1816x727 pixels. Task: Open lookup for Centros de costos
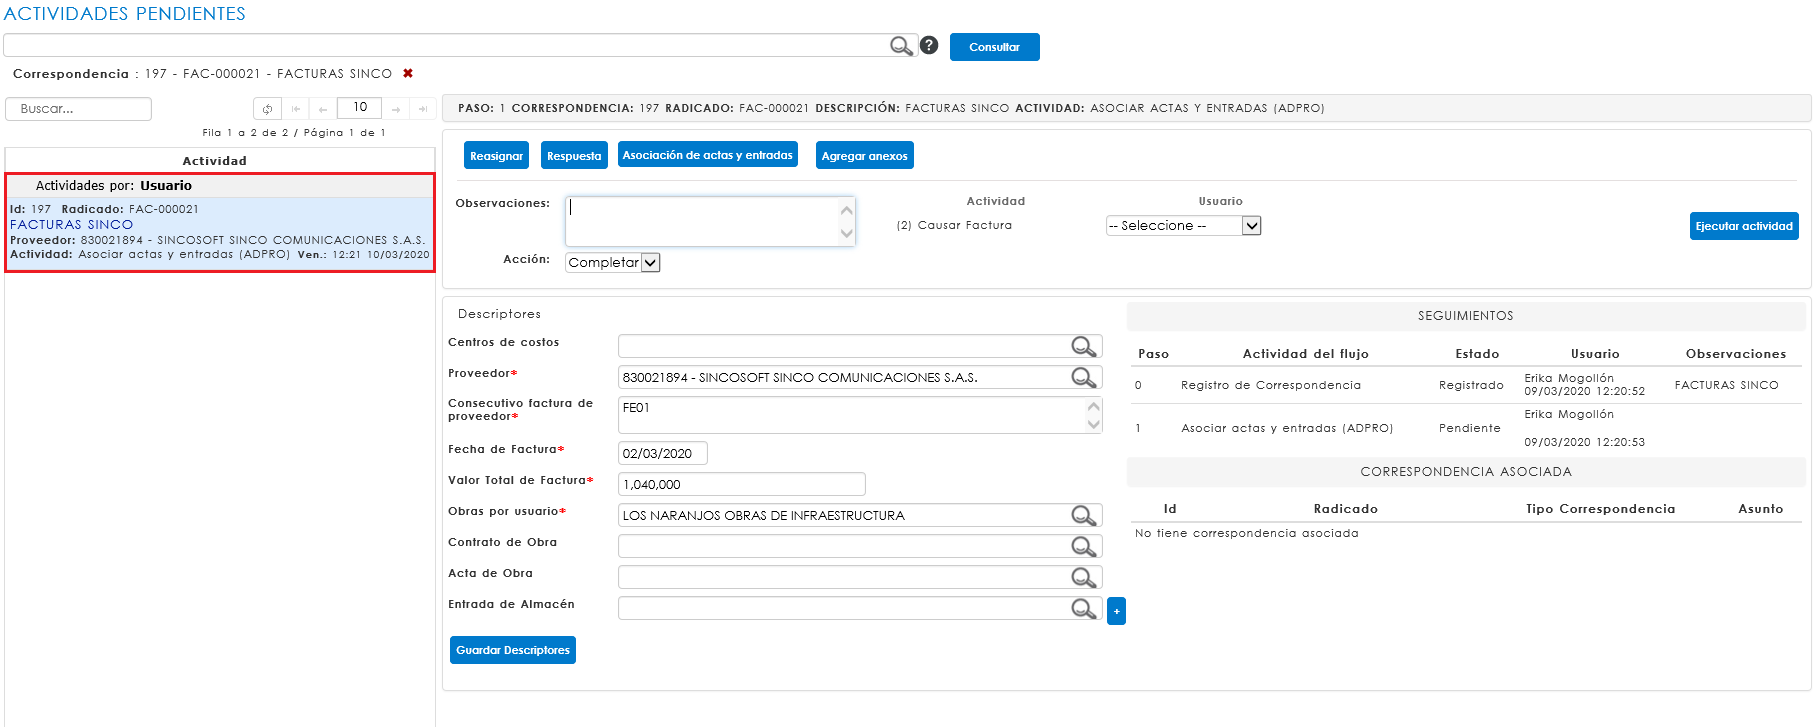point(1084,346)
